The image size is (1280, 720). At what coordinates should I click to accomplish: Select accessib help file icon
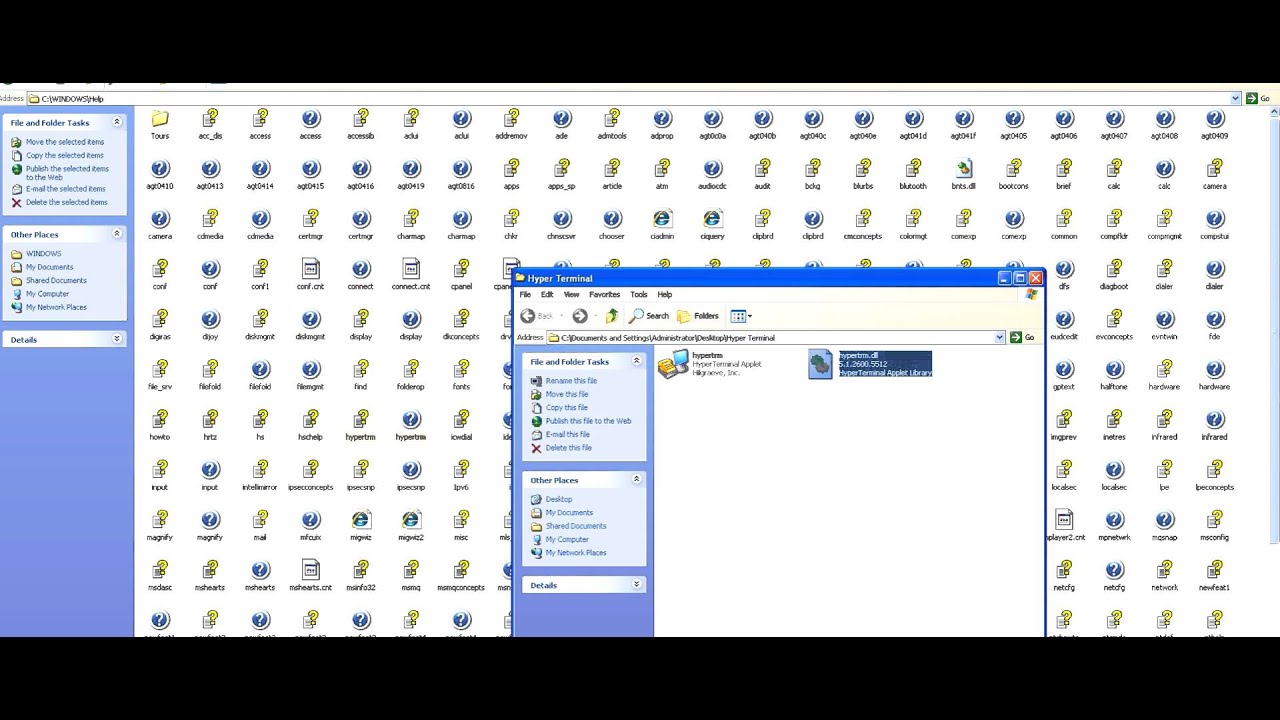coord(361,119)
